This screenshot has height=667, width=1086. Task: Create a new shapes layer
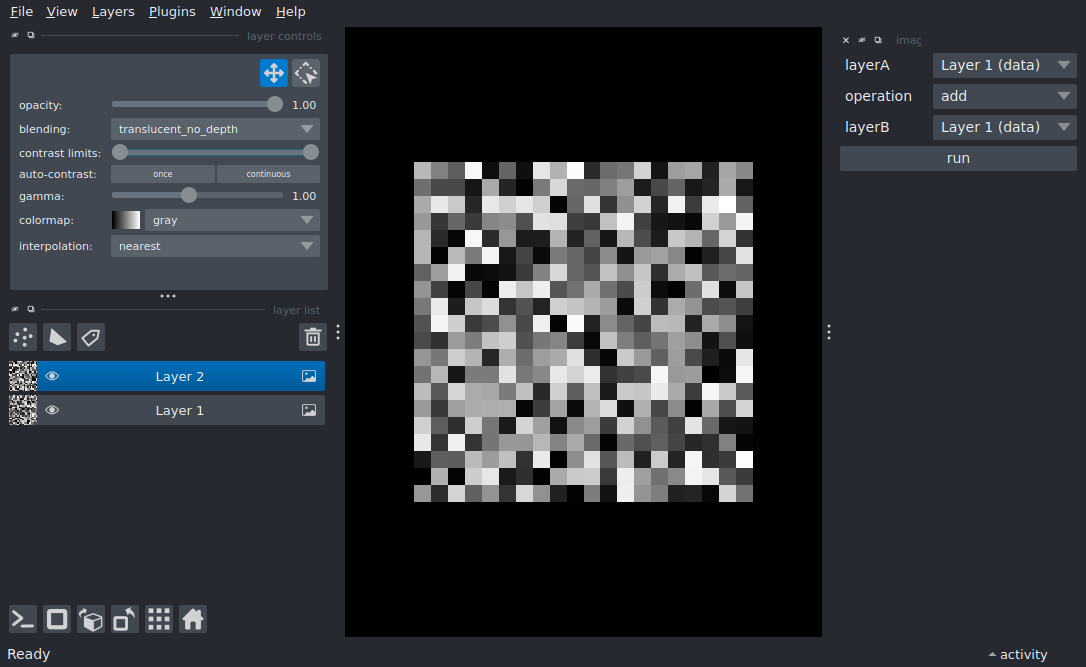[57, 337]
